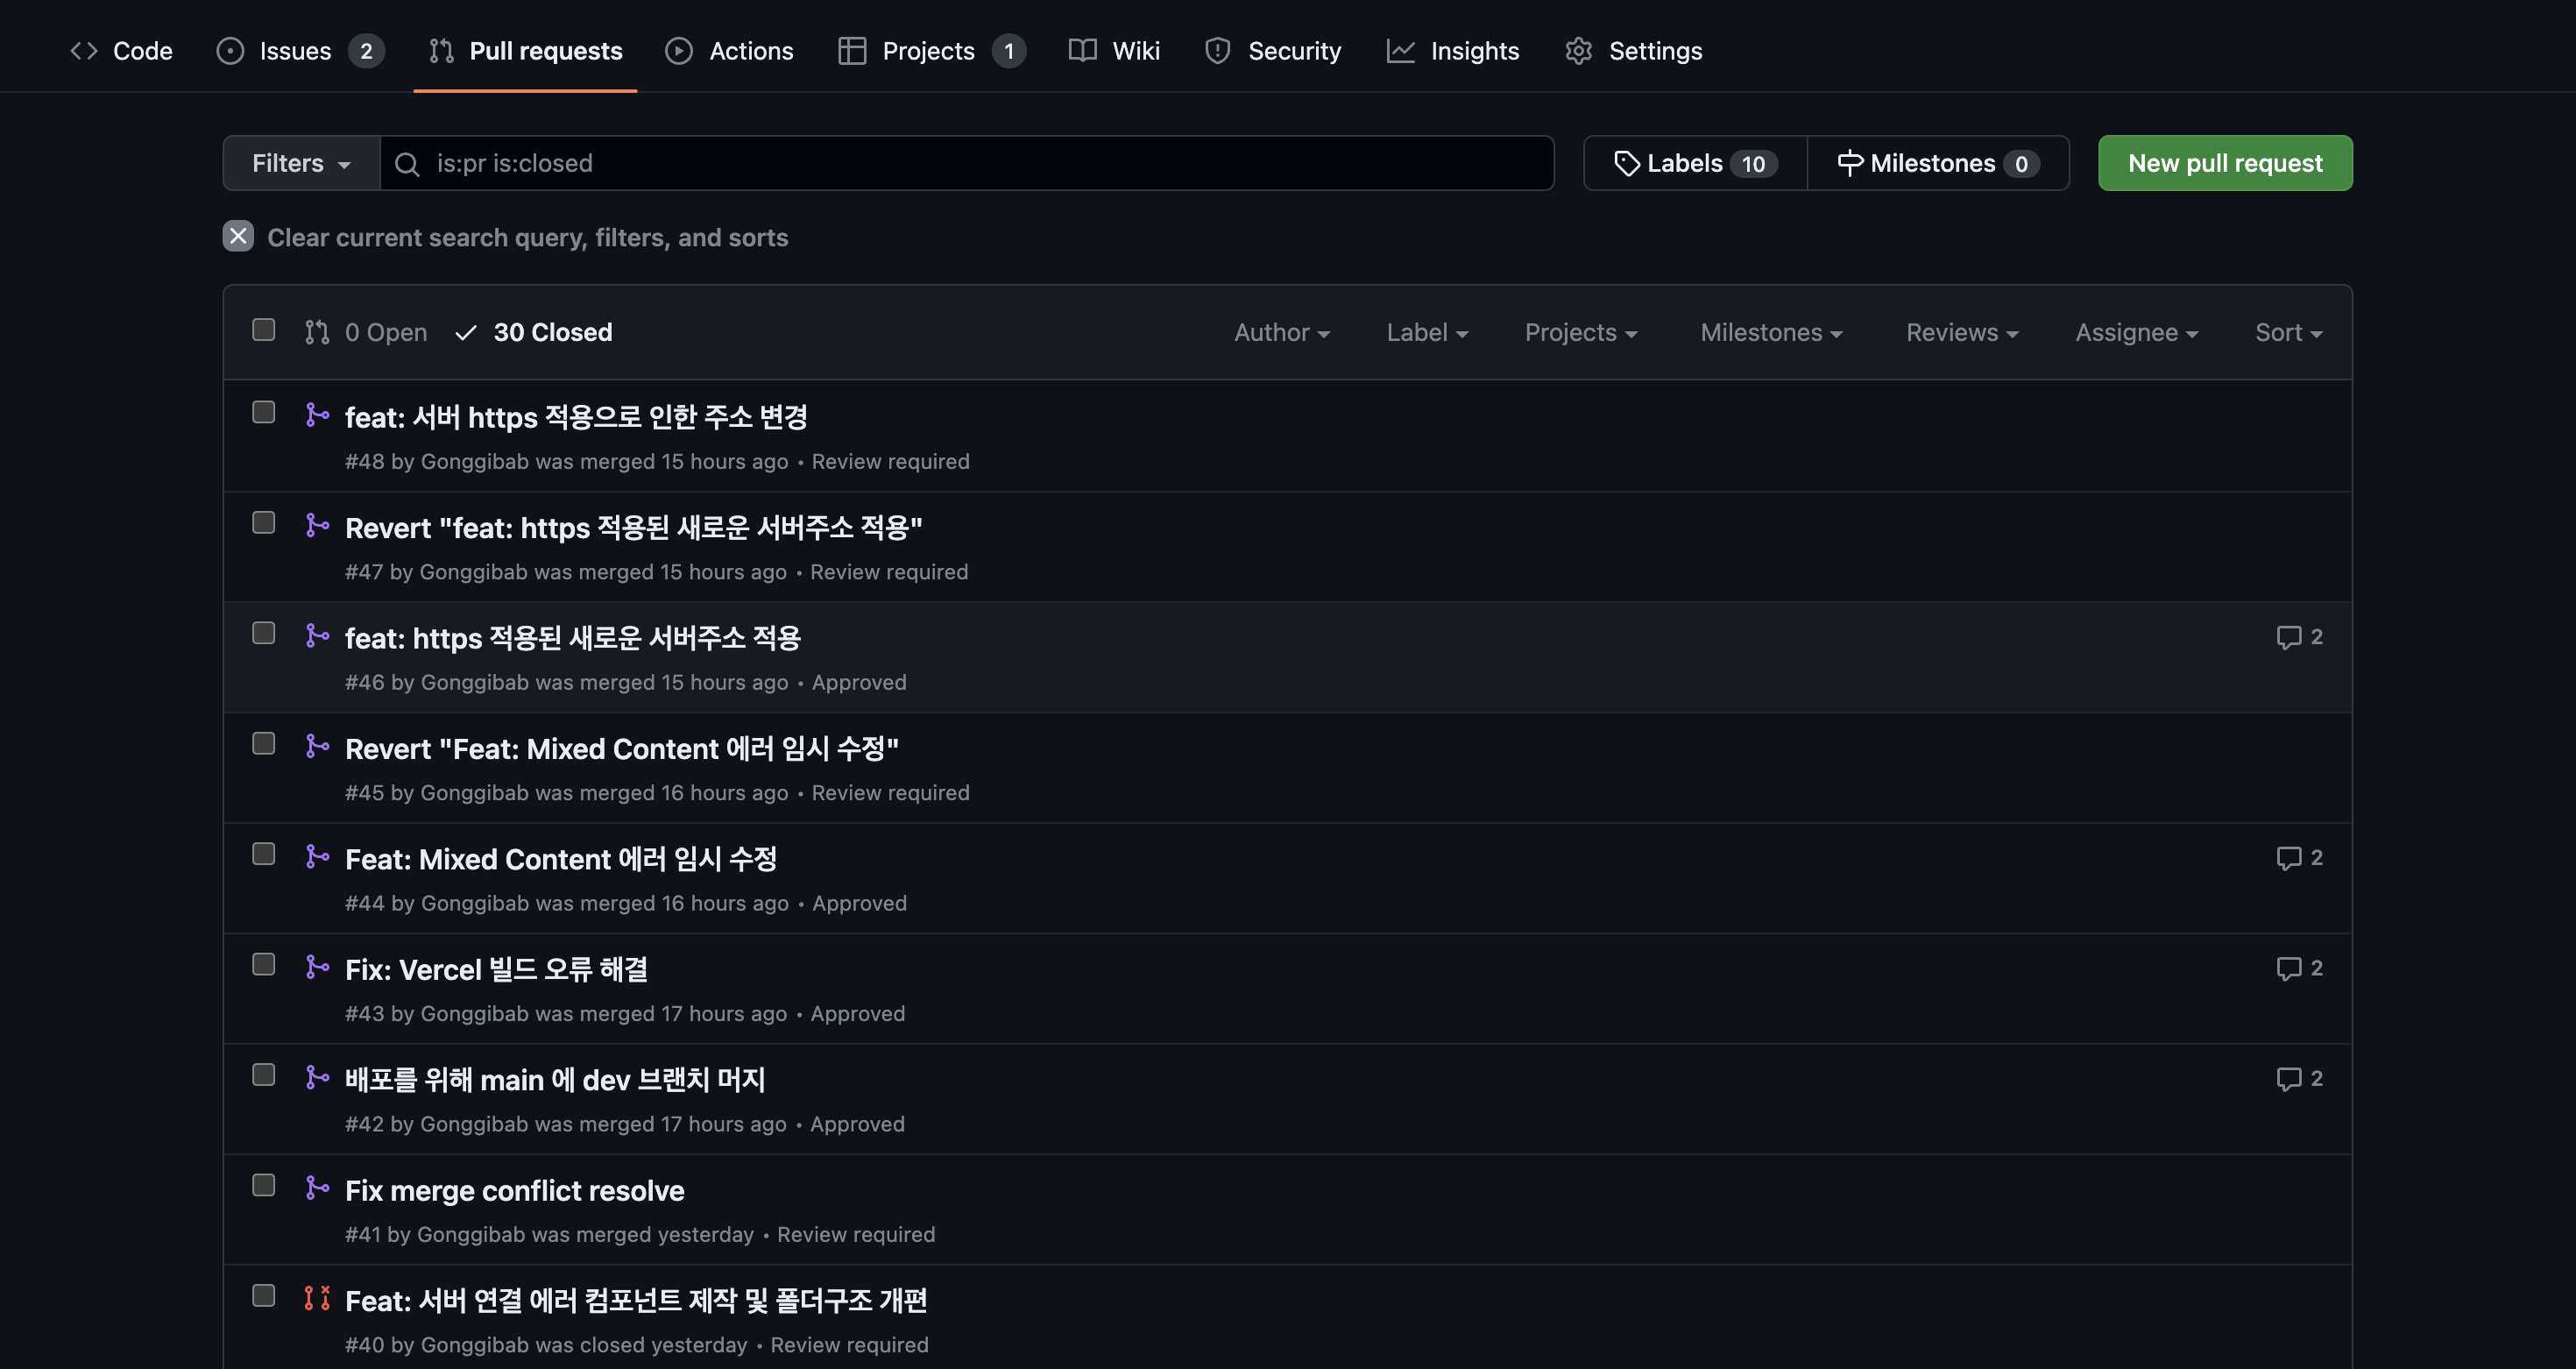
Task: Open the Milestones page
Action: pos(1938,163)
